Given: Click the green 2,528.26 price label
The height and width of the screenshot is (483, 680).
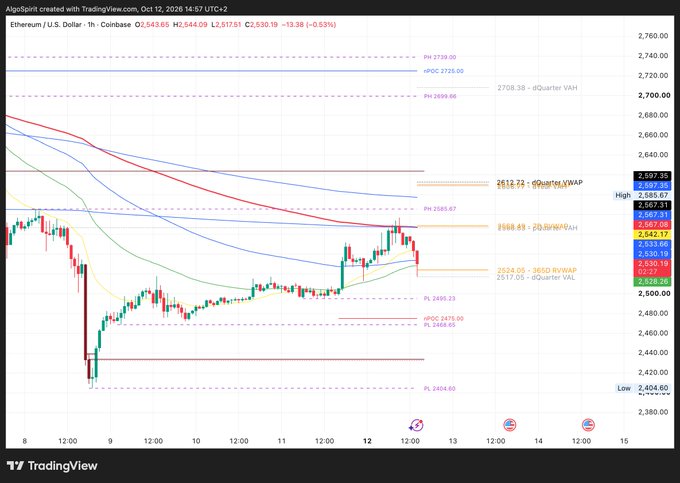Looking at the screenshot, I should tap(652, 282).
